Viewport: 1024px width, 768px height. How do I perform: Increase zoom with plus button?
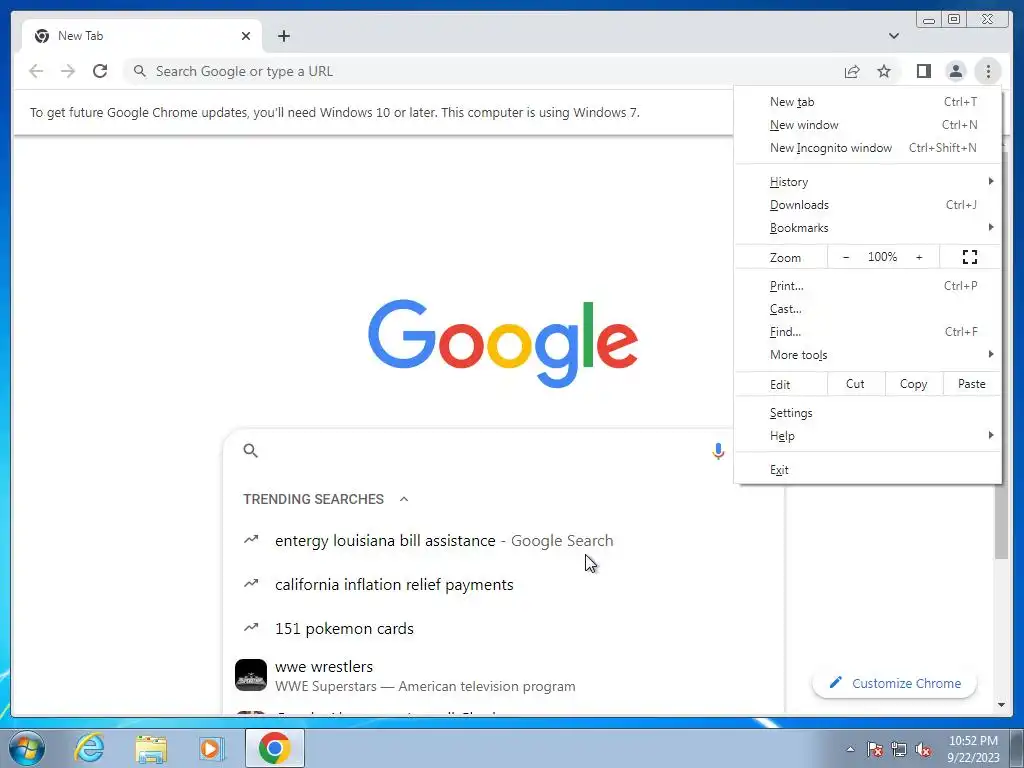tap(919, 257)
